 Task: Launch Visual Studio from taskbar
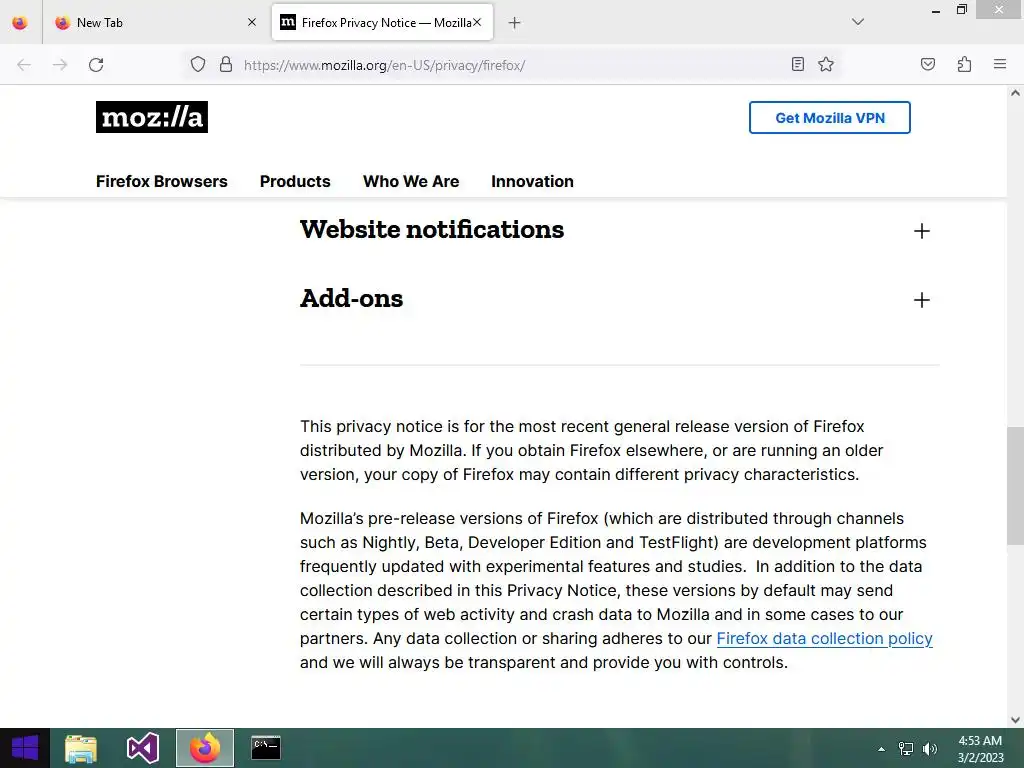pos(143,748)
